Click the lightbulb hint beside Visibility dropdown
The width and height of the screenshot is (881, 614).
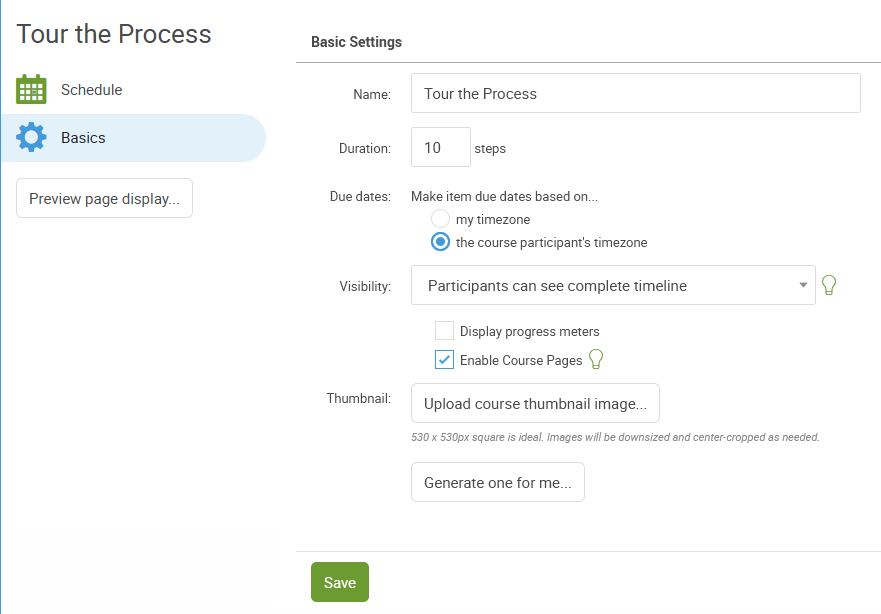[828, 285]
